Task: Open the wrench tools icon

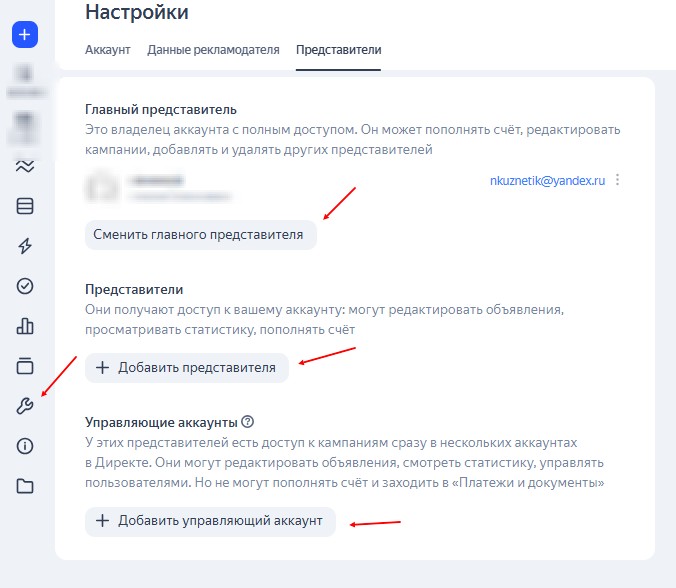Action: (x=25, y=406)
